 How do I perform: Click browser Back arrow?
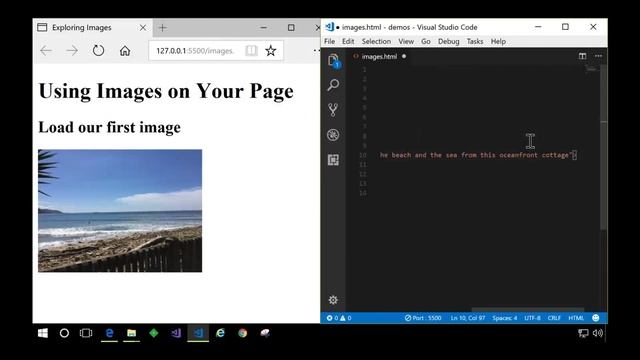46,51
